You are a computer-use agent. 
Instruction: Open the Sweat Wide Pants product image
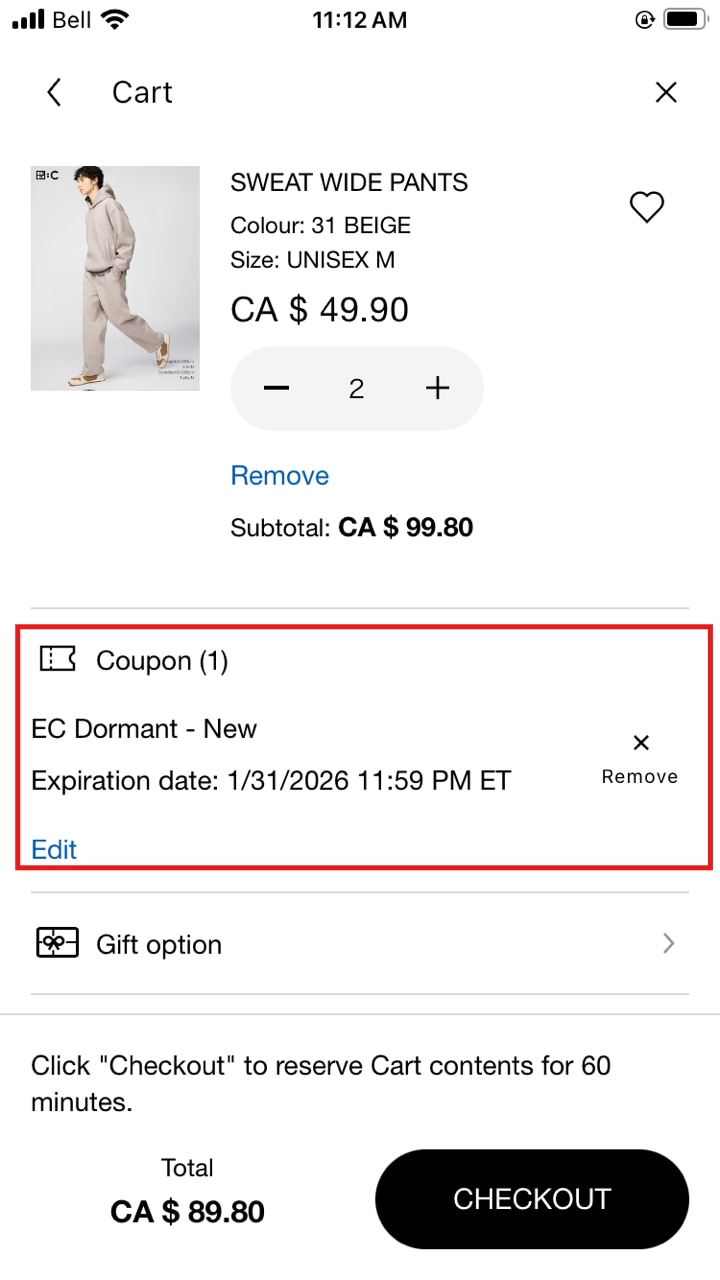115,278
